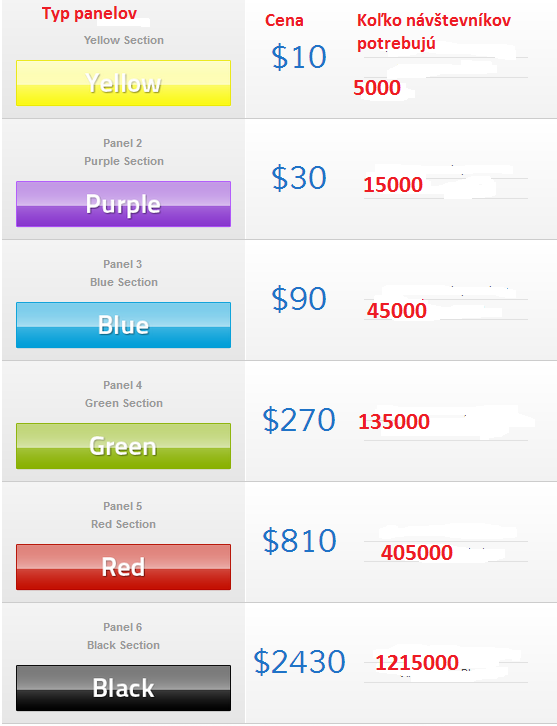Viewport: 557px width, 726px height.
Task: Click the Red panel button
Action: tap(123, 567)
